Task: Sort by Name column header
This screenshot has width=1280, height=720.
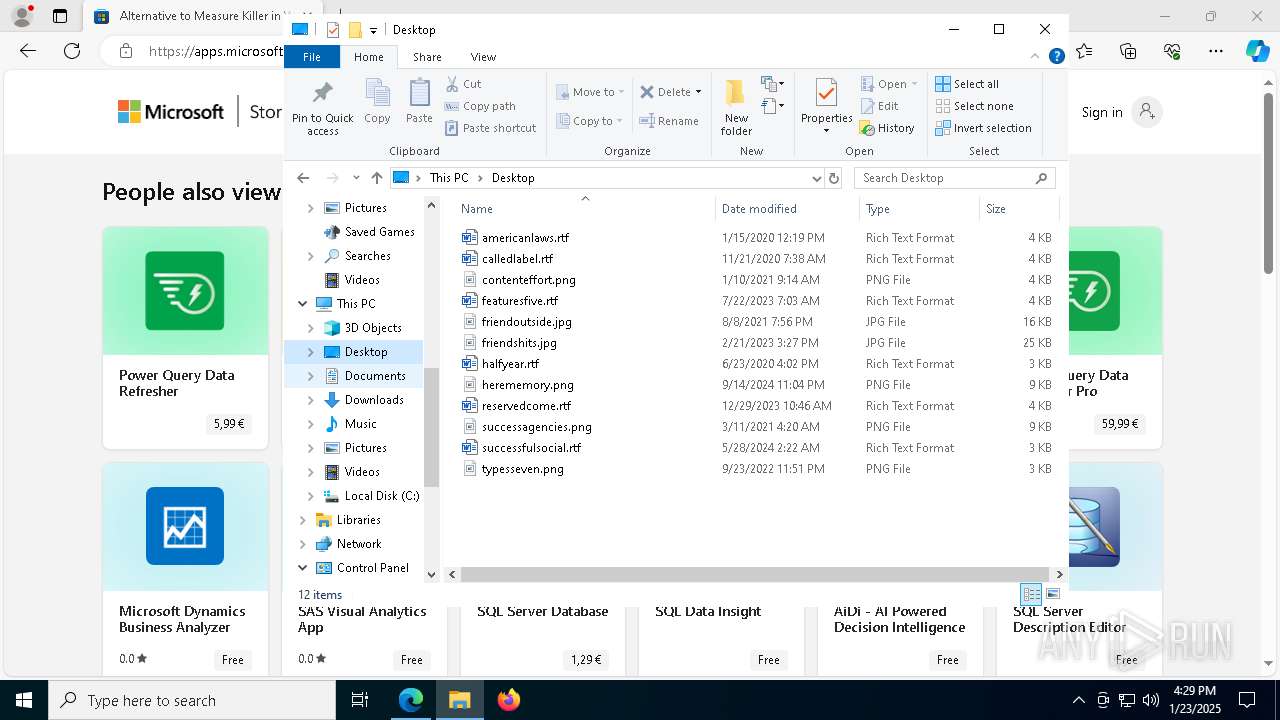Action: [585, 209]
